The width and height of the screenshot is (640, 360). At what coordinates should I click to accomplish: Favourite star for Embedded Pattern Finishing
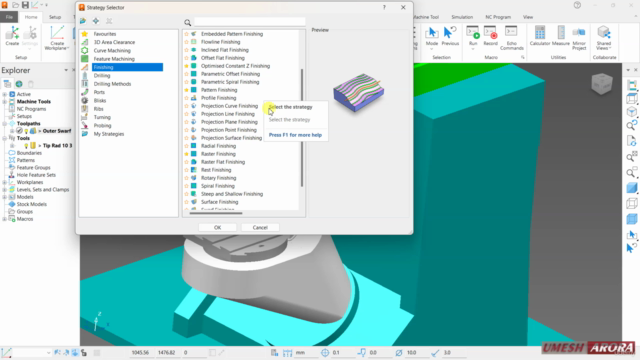187,34
